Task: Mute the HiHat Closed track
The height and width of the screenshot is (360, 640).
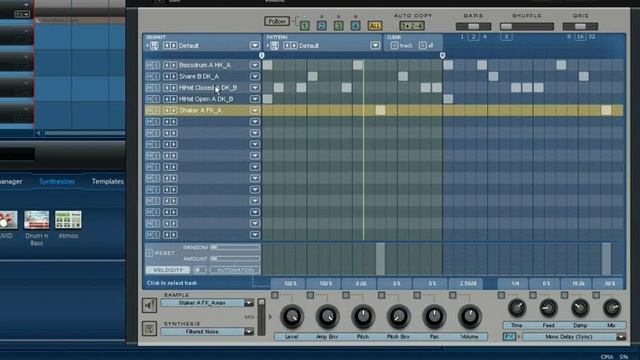Action: coord(149,88)
